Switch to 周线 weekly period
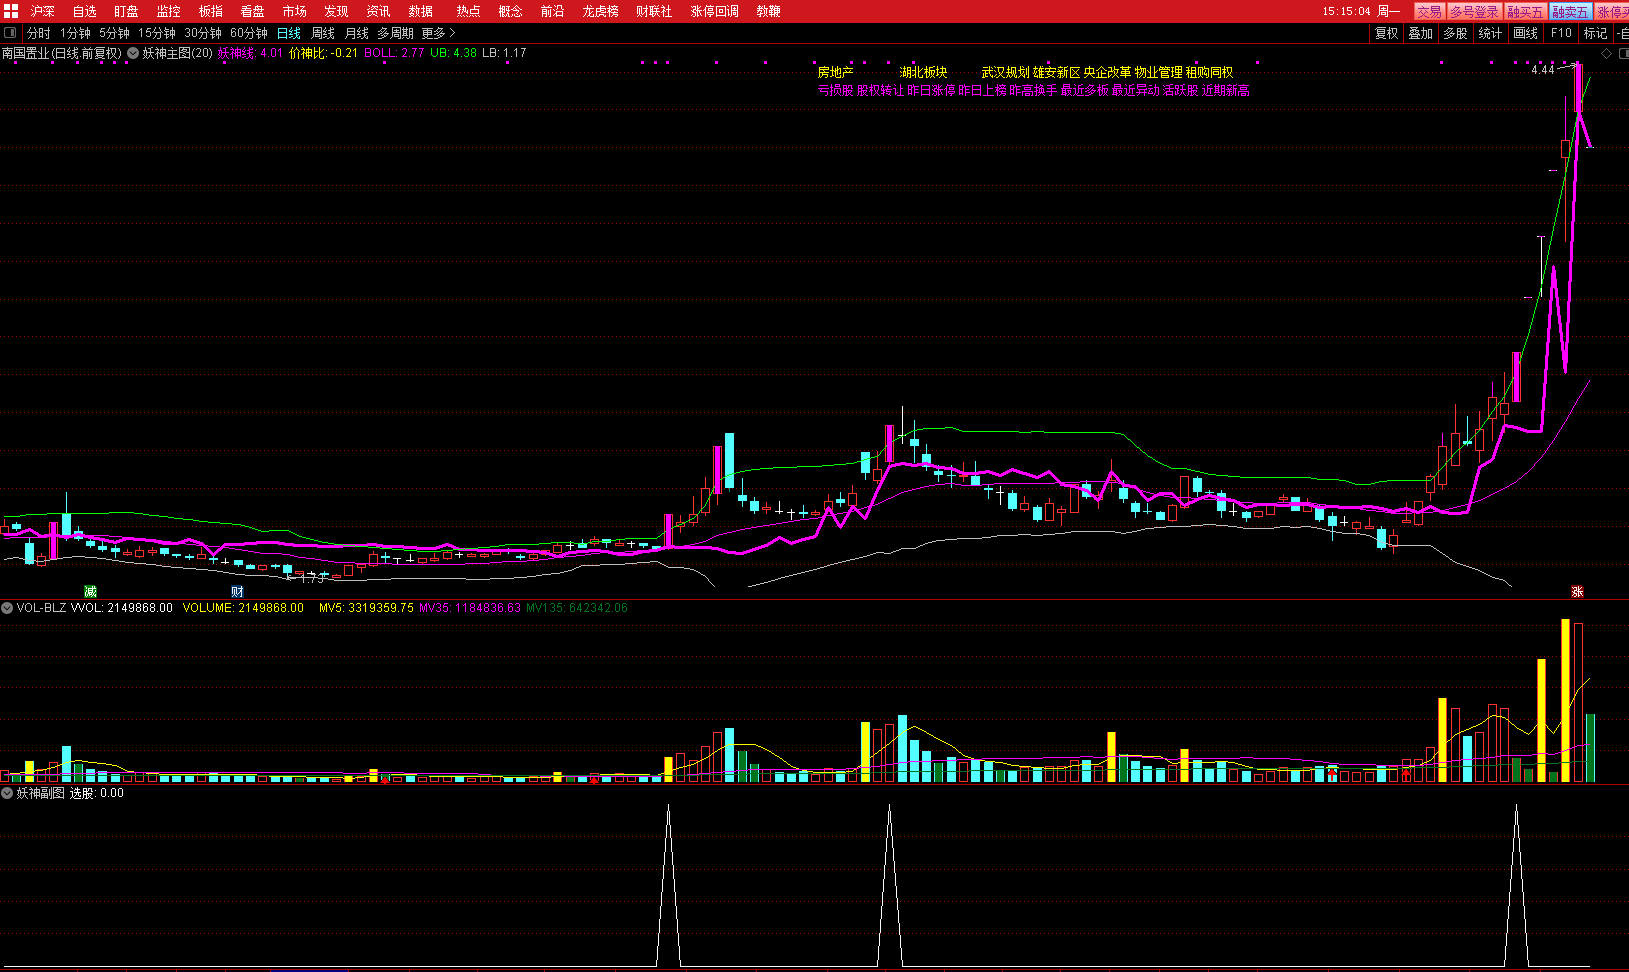1629x972 pixels. tap(323, 33)
